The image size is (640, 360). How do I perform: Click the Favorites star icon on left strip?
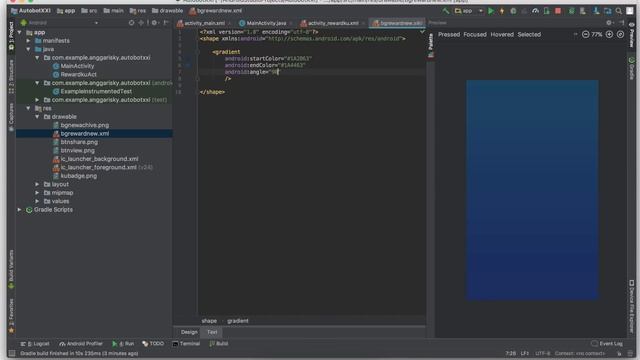pyautogui.click(x=11, y=330)
